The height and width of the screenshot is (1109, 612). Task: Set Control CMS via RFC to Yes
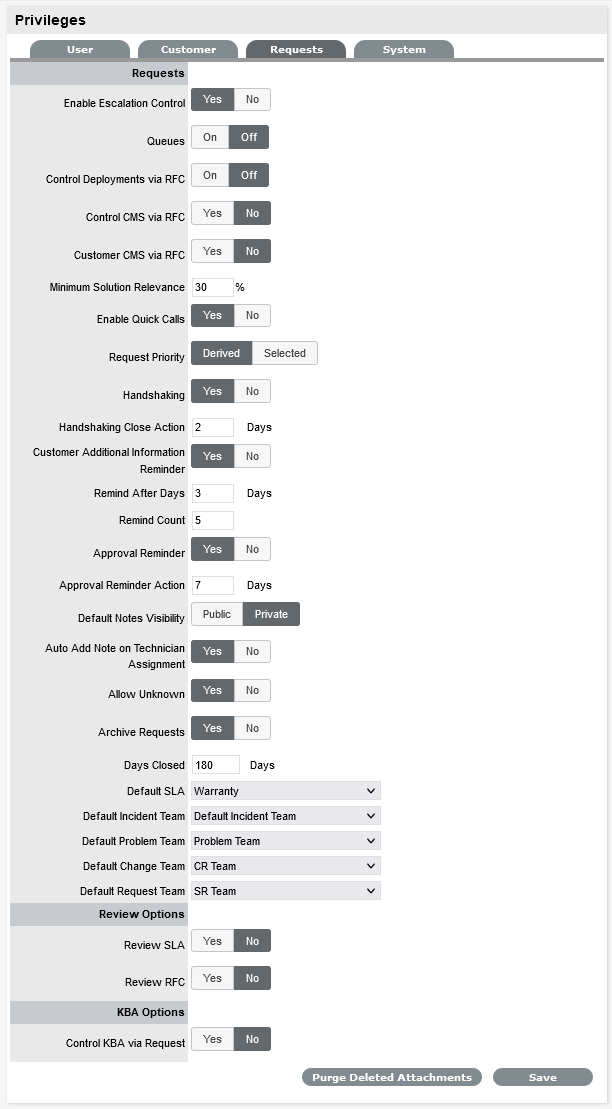(x=212, y=214)
